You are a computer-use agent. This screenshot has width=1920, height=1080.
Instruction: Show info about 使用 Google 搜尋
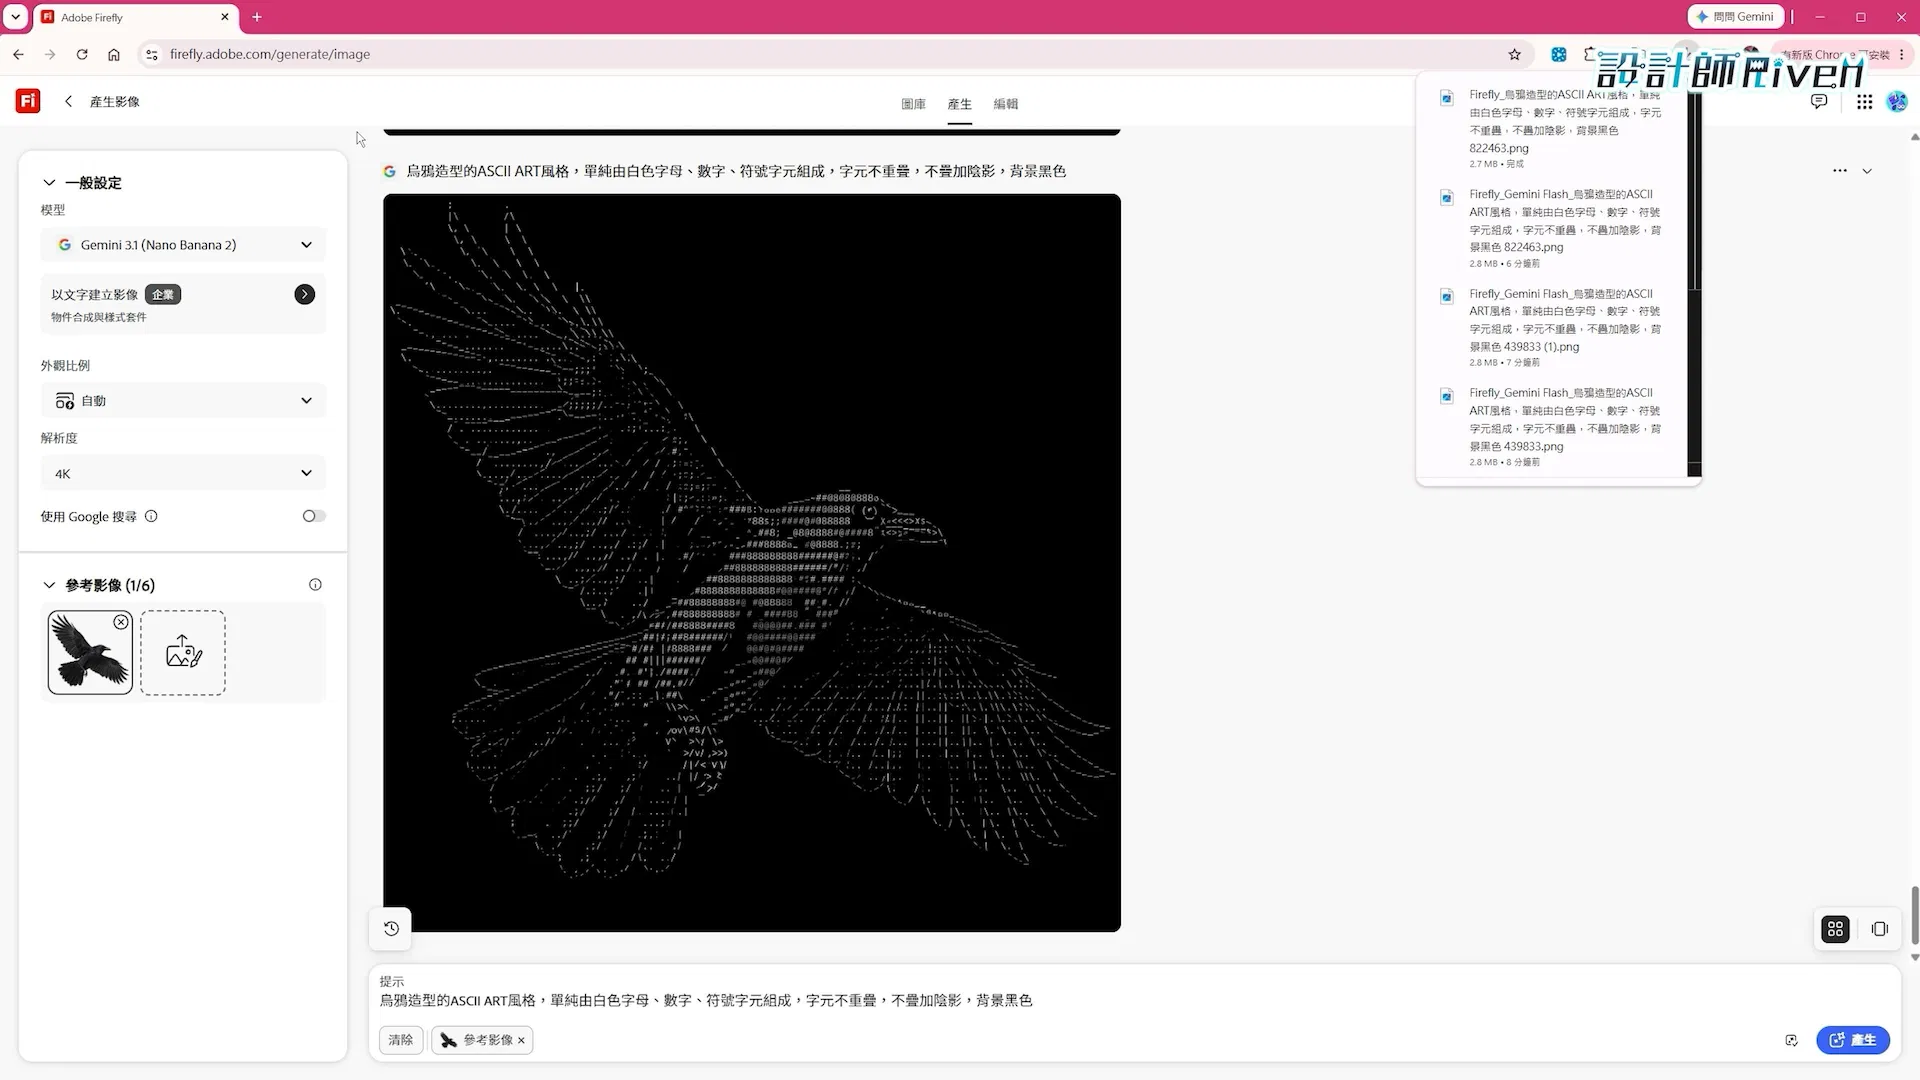pos(151,517)
